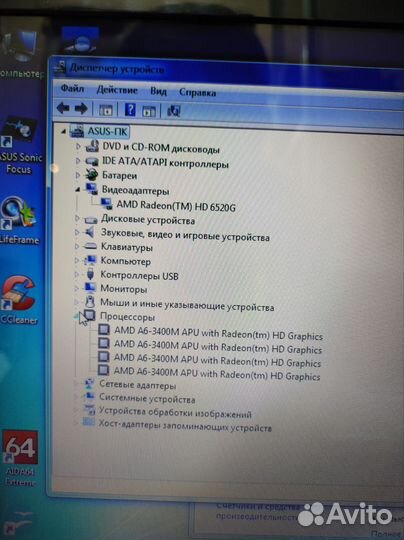Open the Компьютер desktop icon
The width and height of the screenshot is (404, 540).
pyautogui.click(x=21, y=54)
